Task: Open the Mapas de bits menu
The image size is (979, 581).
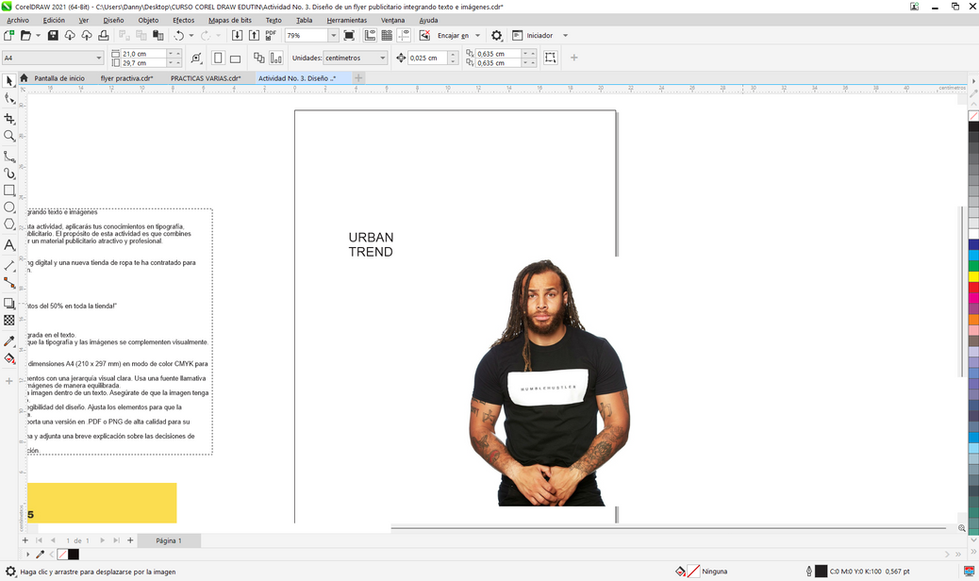Action: (230, 20)
